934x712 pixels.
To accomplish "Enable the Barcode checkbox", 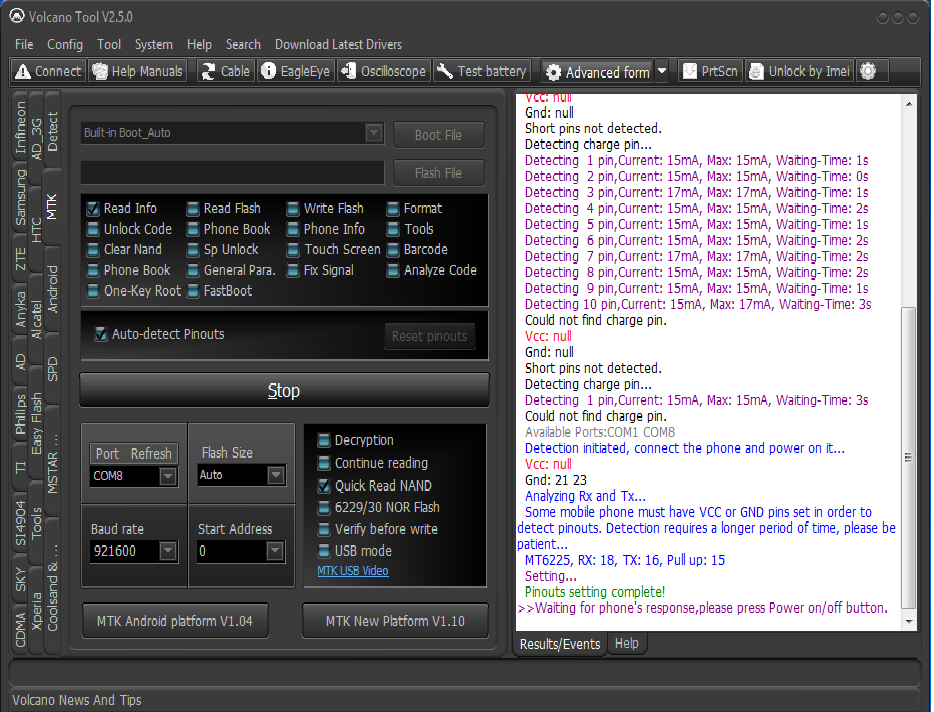I will point(393,250).
